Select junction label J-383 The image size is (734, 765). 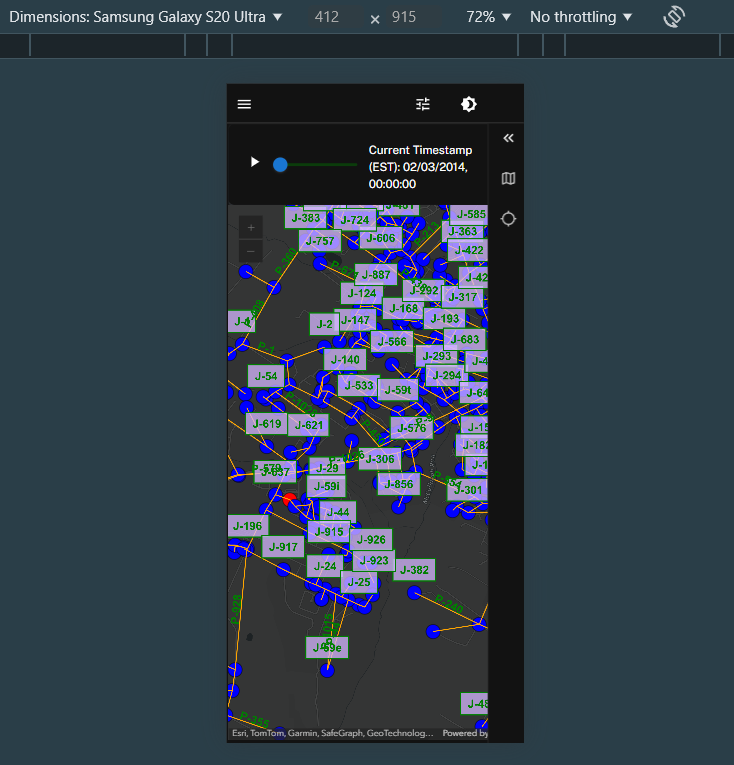tap(306, 218)
